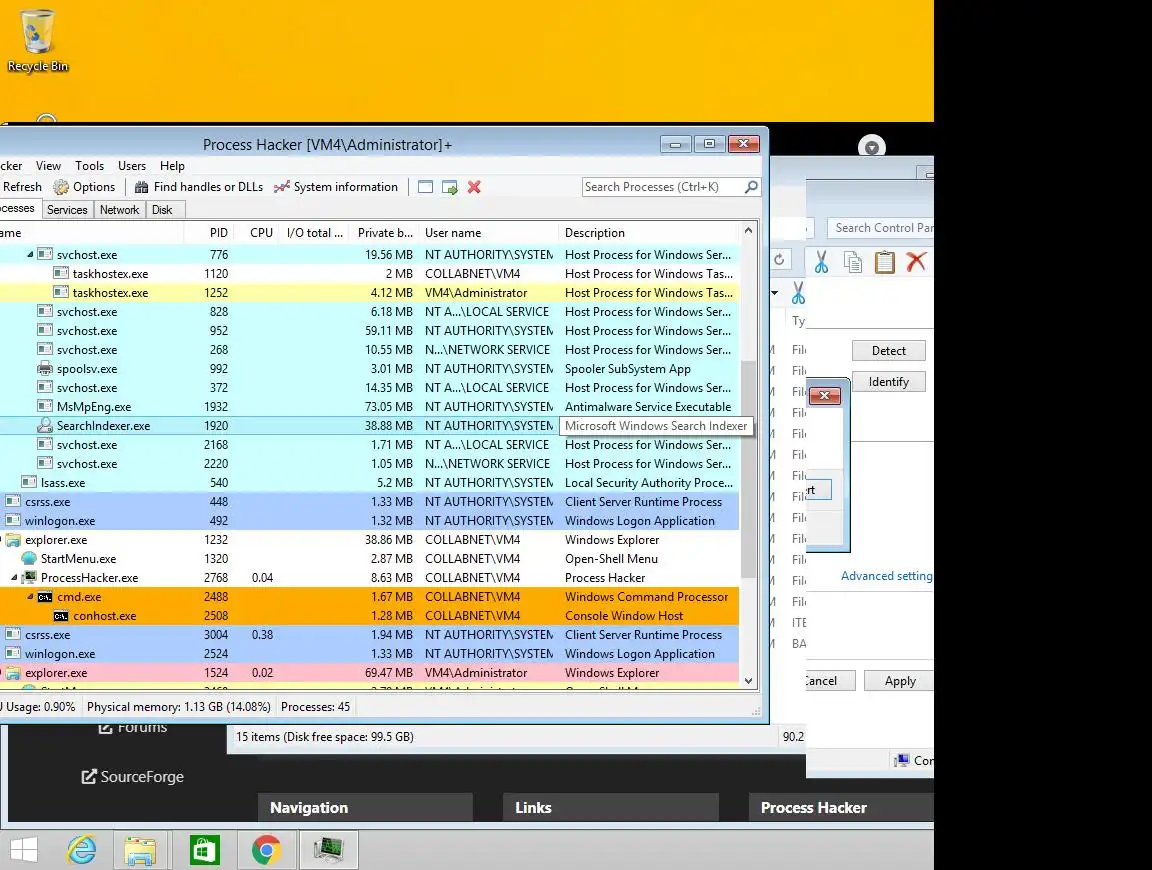Click the spoolsv.exe printer icon
Viewport: 1152px width, 870px height.
45,369
